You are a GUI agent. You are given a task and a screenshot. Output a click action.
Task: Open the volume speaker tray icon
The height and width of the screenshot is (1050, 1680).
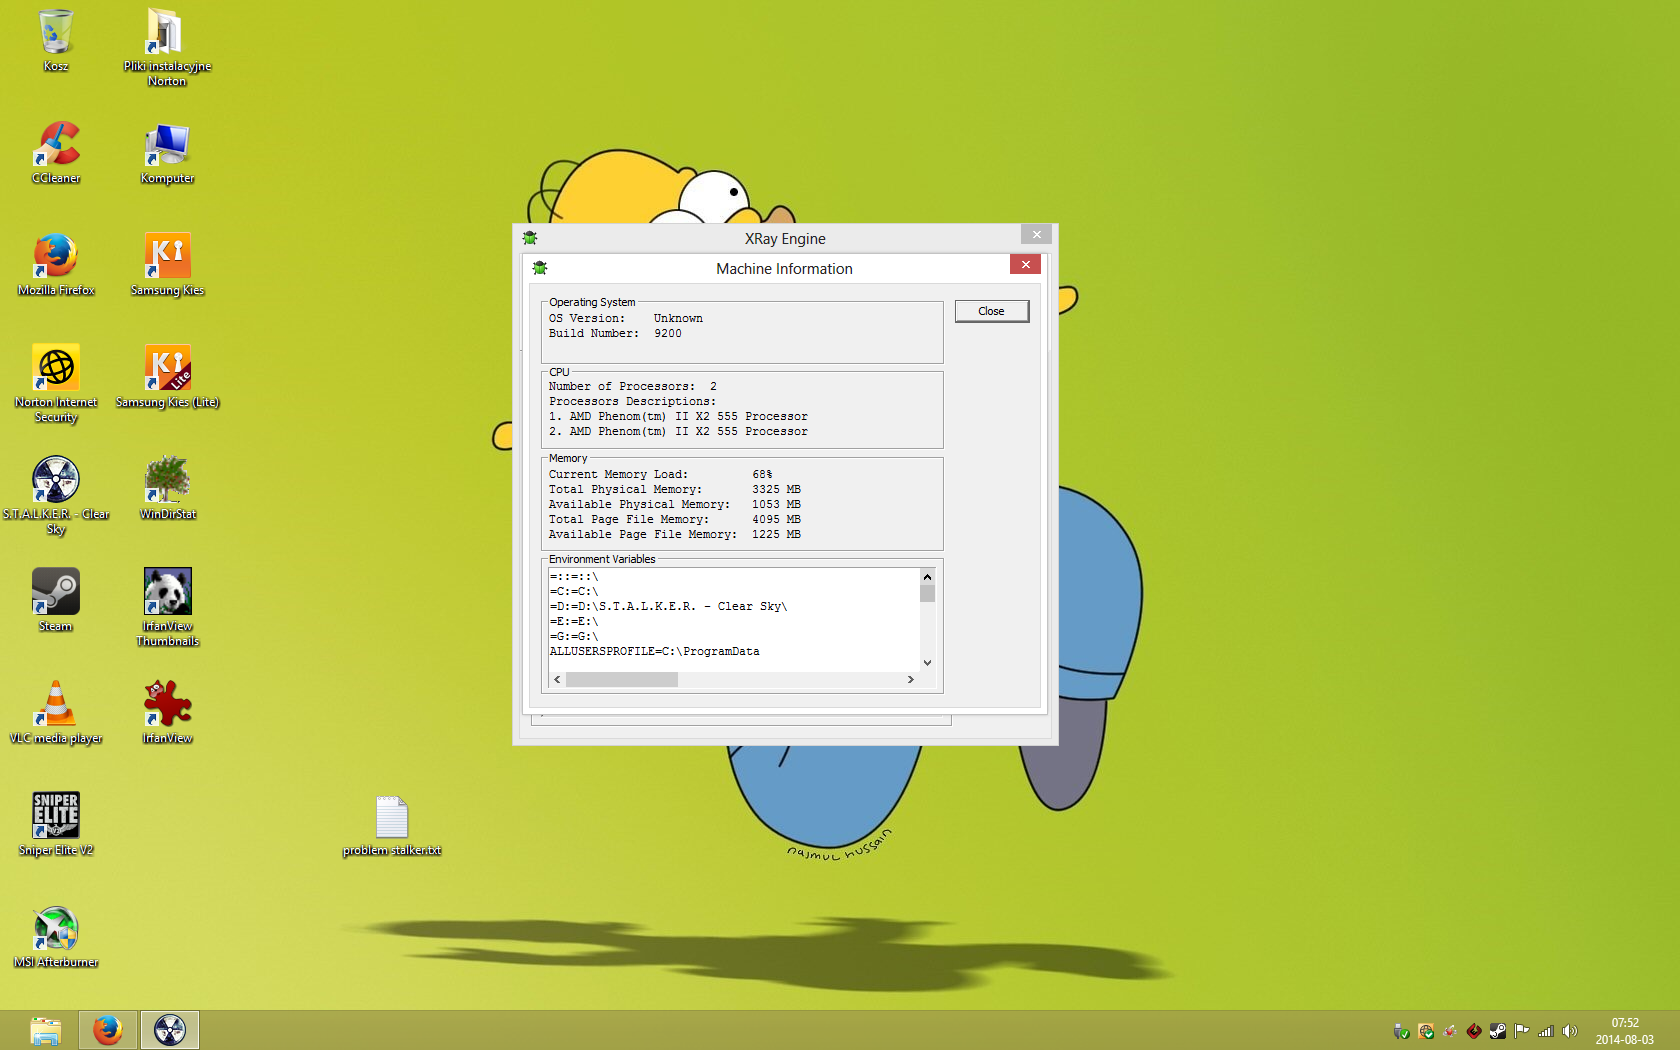click(x=1570, y=1031)
